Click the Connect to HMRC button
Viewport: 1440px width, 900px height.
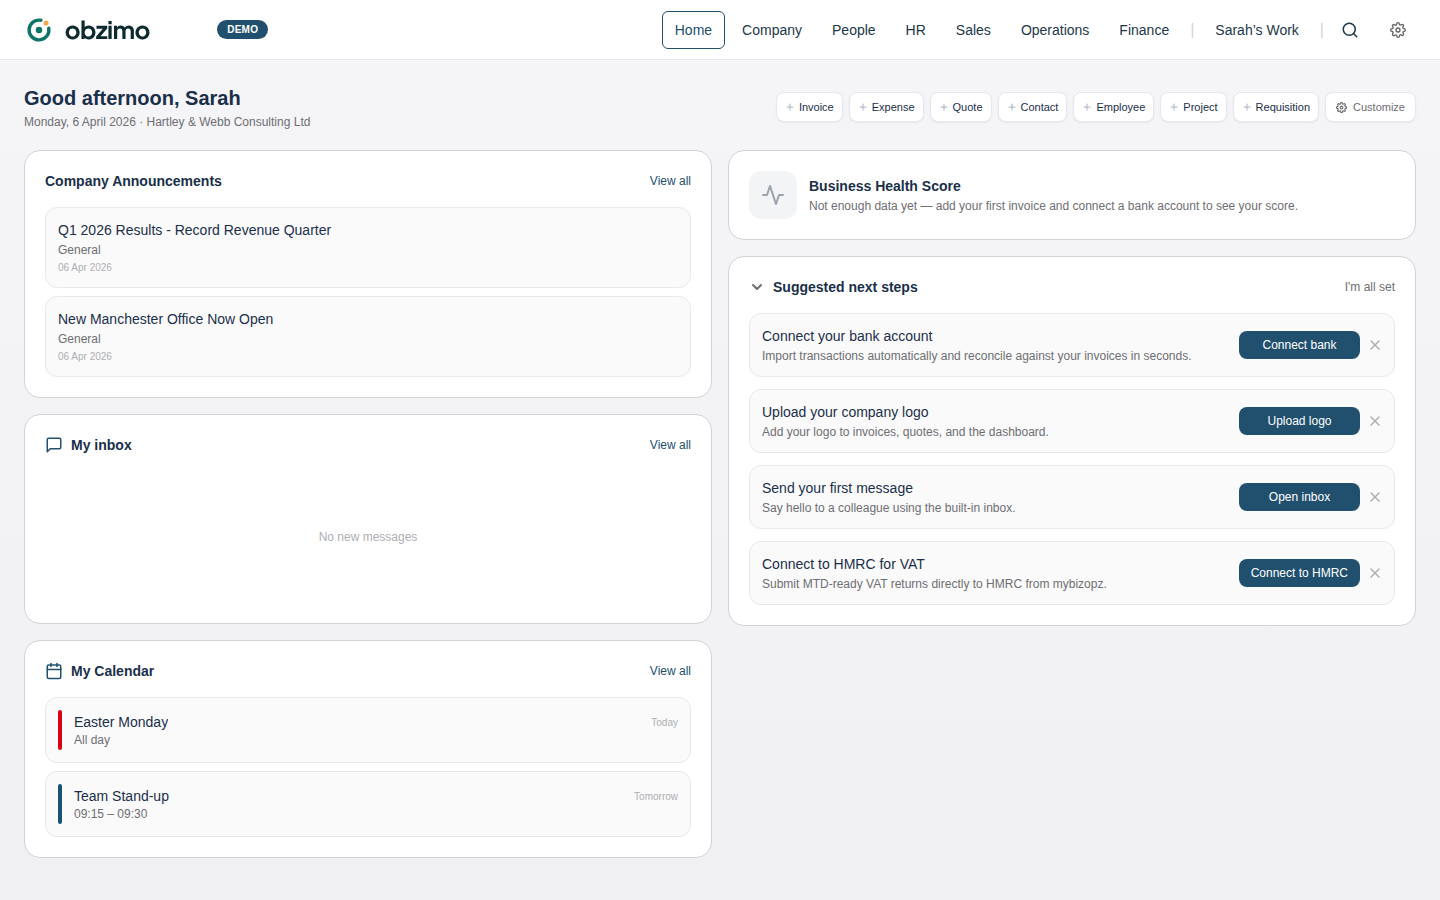(x=1299, y=573)
